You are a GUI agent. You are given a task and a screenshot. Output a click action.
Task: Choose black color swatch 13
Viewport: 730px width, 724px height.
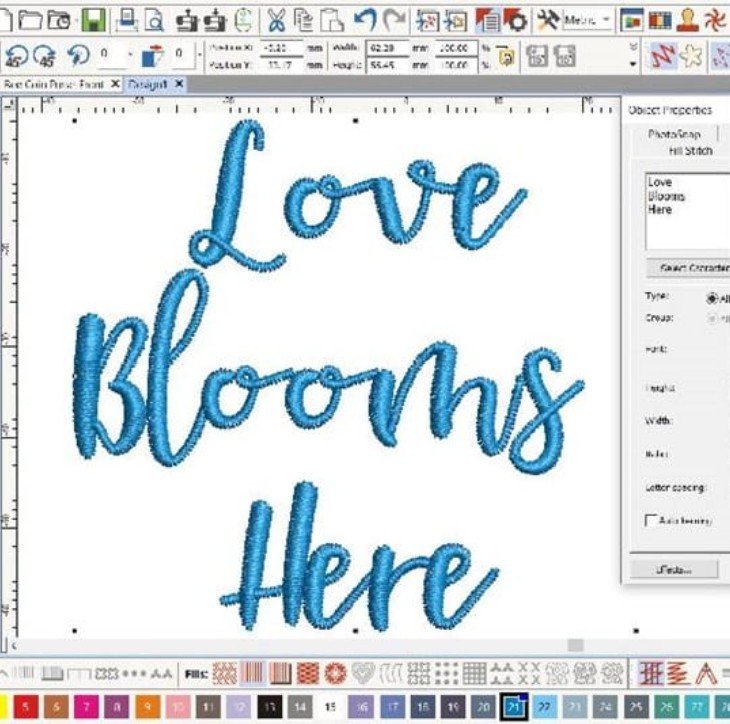click(270, 707)
